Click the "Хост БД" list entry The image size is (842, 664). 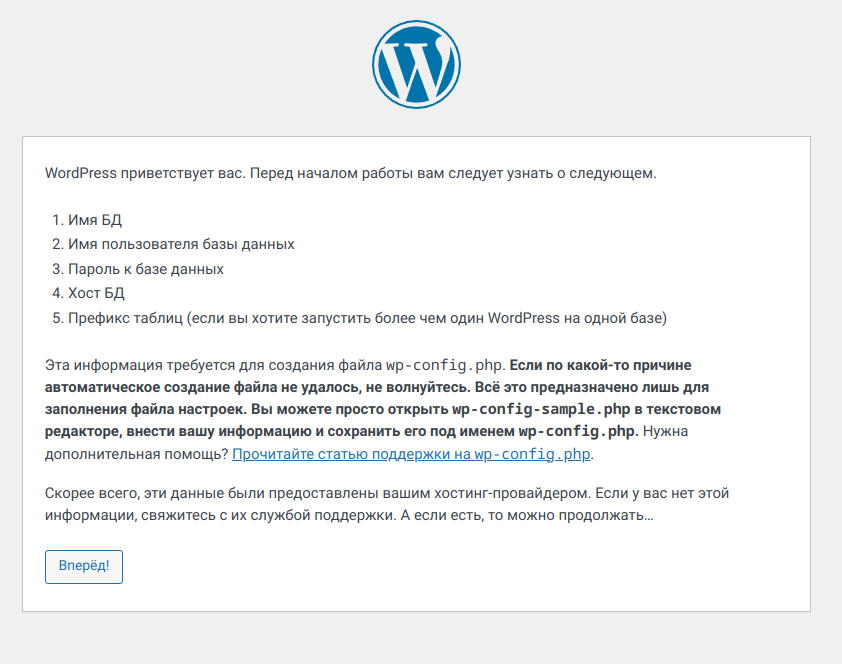click(x=96, y=294)
